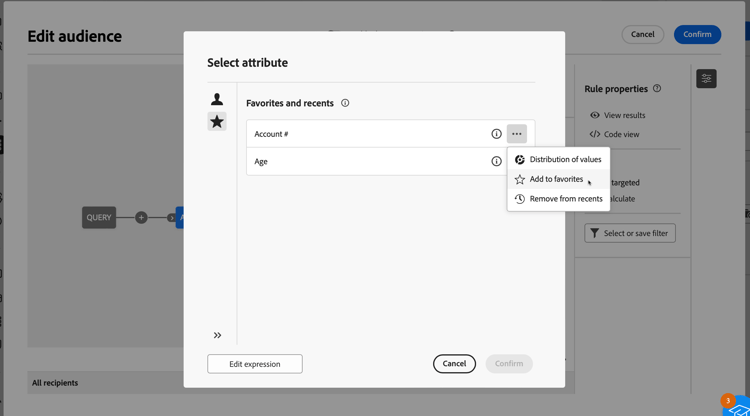Click the arrow connector after plus node
The image size is (750, 416).
(171, 218)
